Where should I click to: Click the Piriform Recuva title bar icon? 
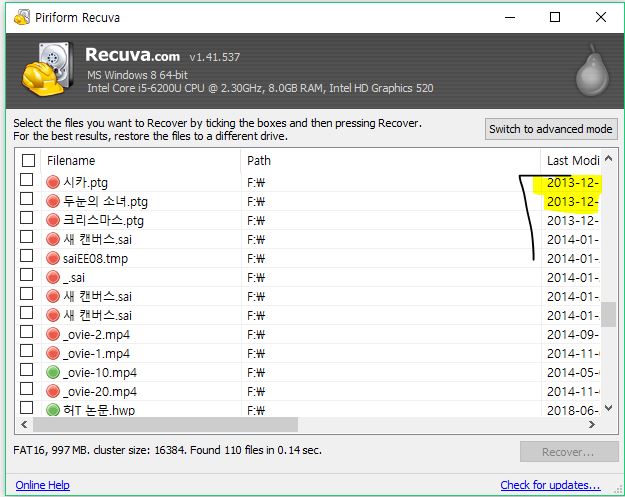[x=22, y=18]
